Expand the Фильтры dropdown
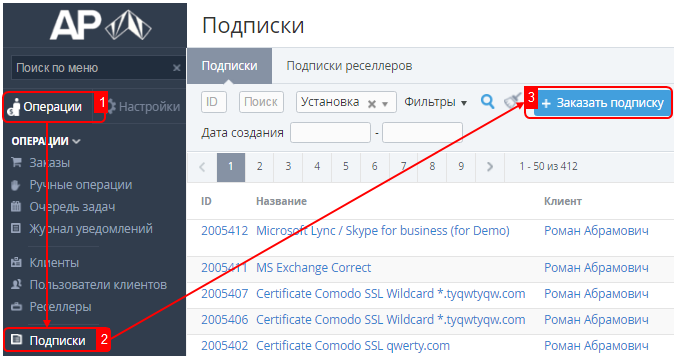Image resolution: width=674 pixels, height=361 pixels. tap(435, 102)
